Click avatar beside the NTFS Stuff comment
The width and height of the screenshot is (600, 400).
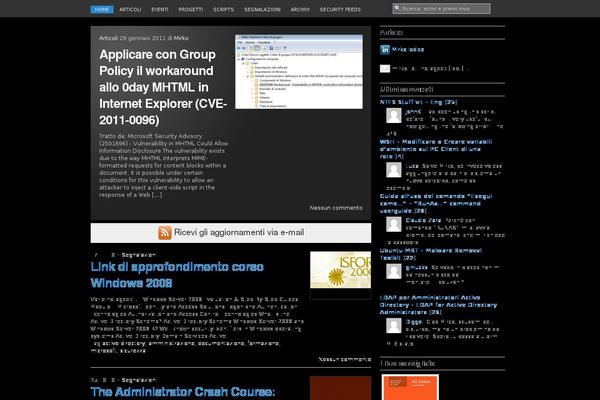tap(394, 116)
